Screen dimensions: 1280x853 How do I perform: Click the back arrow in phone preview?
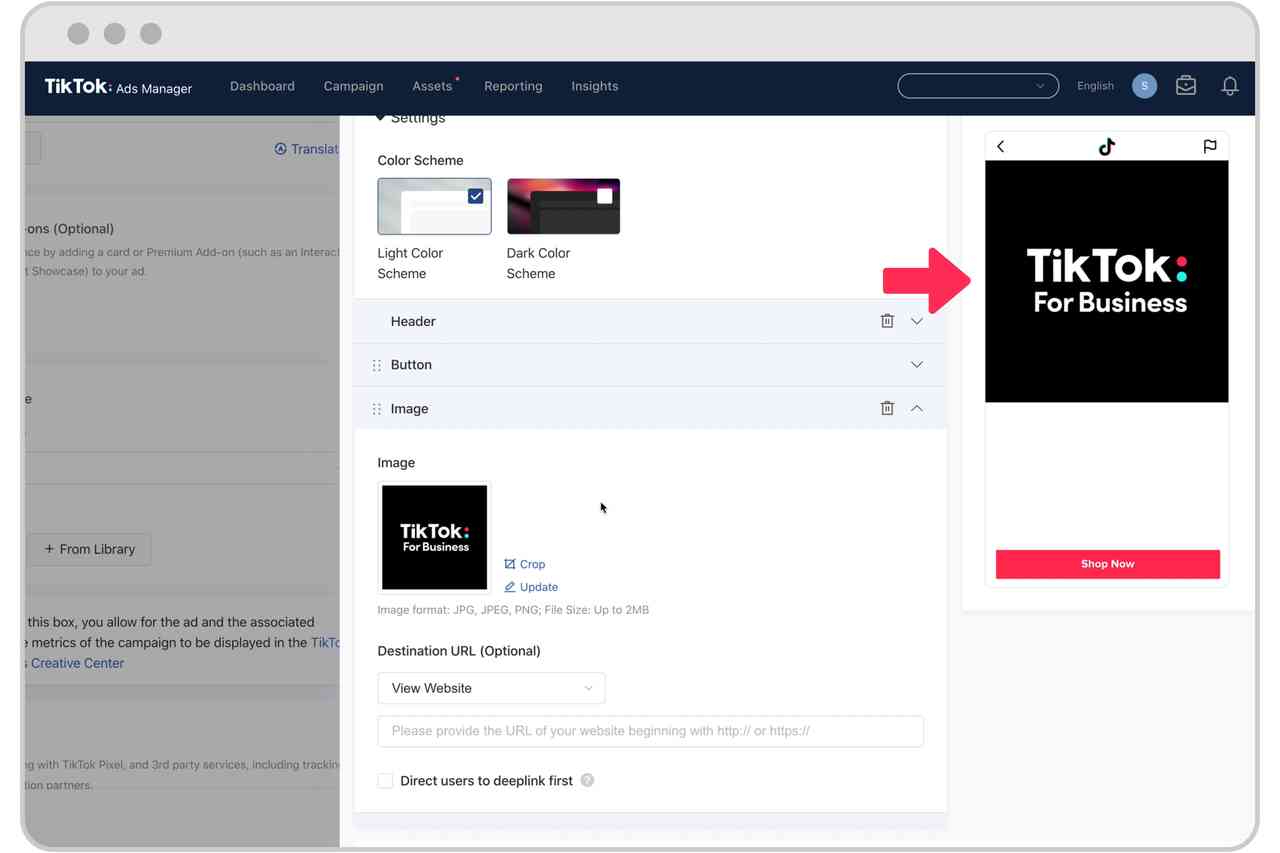point(1001,146)
